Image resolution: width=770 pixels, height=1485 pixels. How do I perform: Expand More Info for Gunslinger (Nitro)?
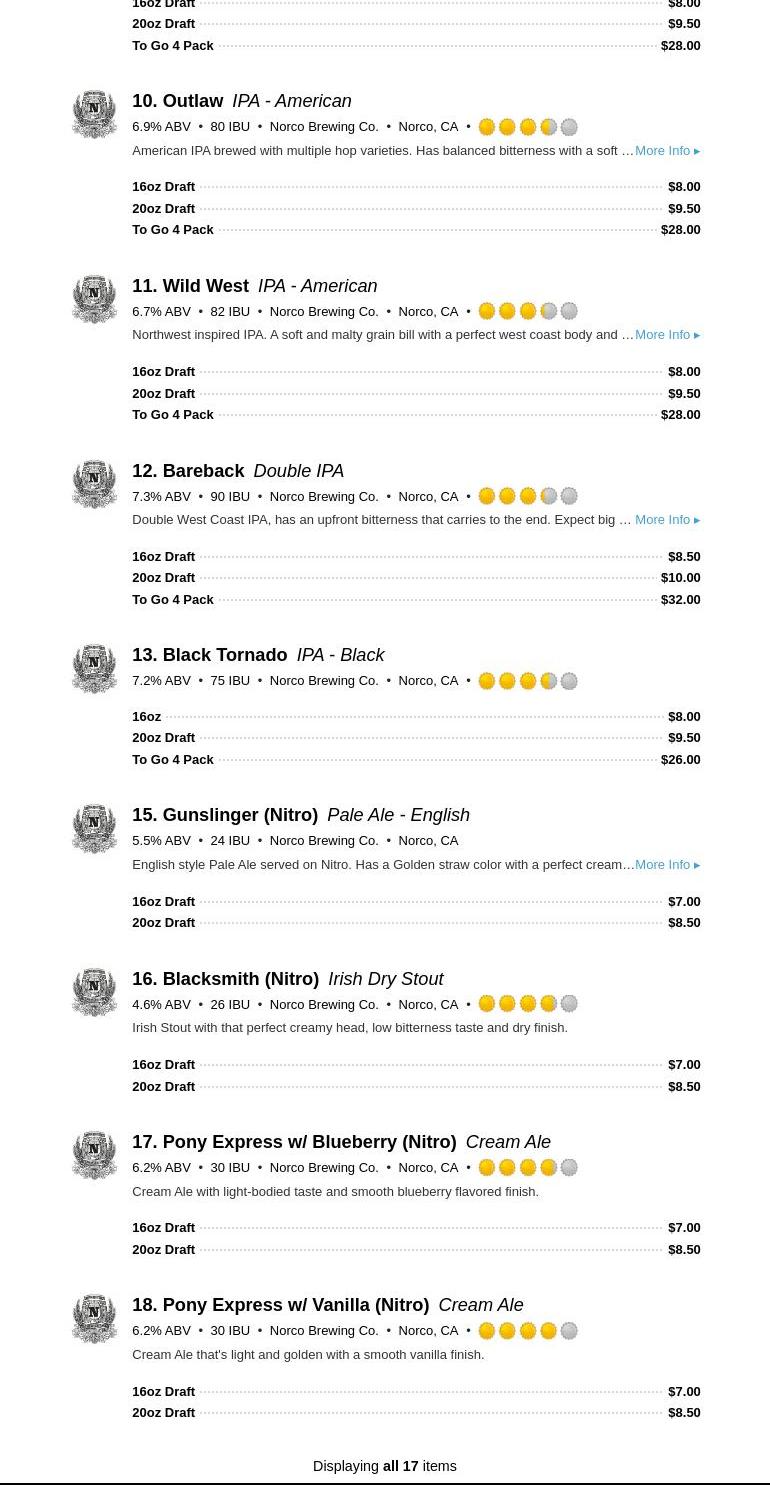[x=667, y=865]
